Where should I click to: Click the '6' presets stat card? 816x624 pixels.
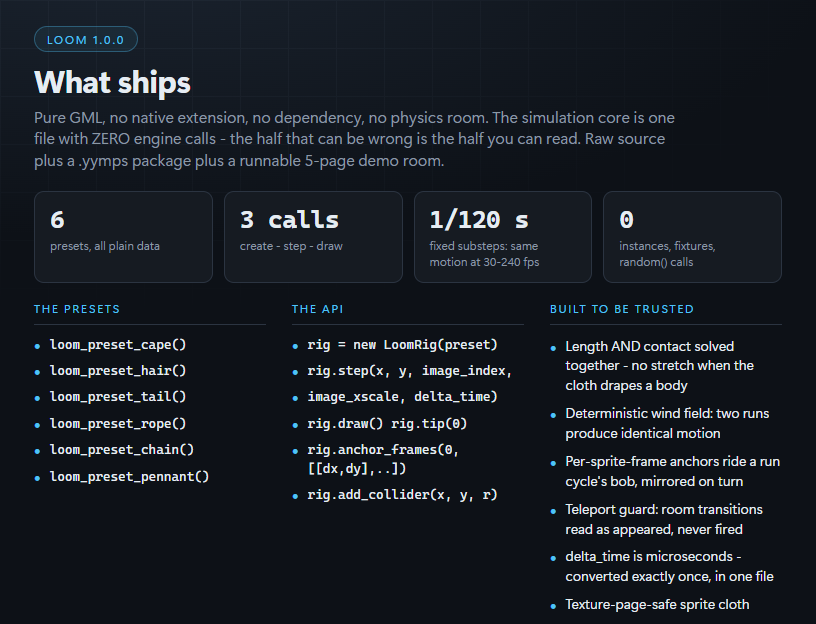(x=123, y=237)
